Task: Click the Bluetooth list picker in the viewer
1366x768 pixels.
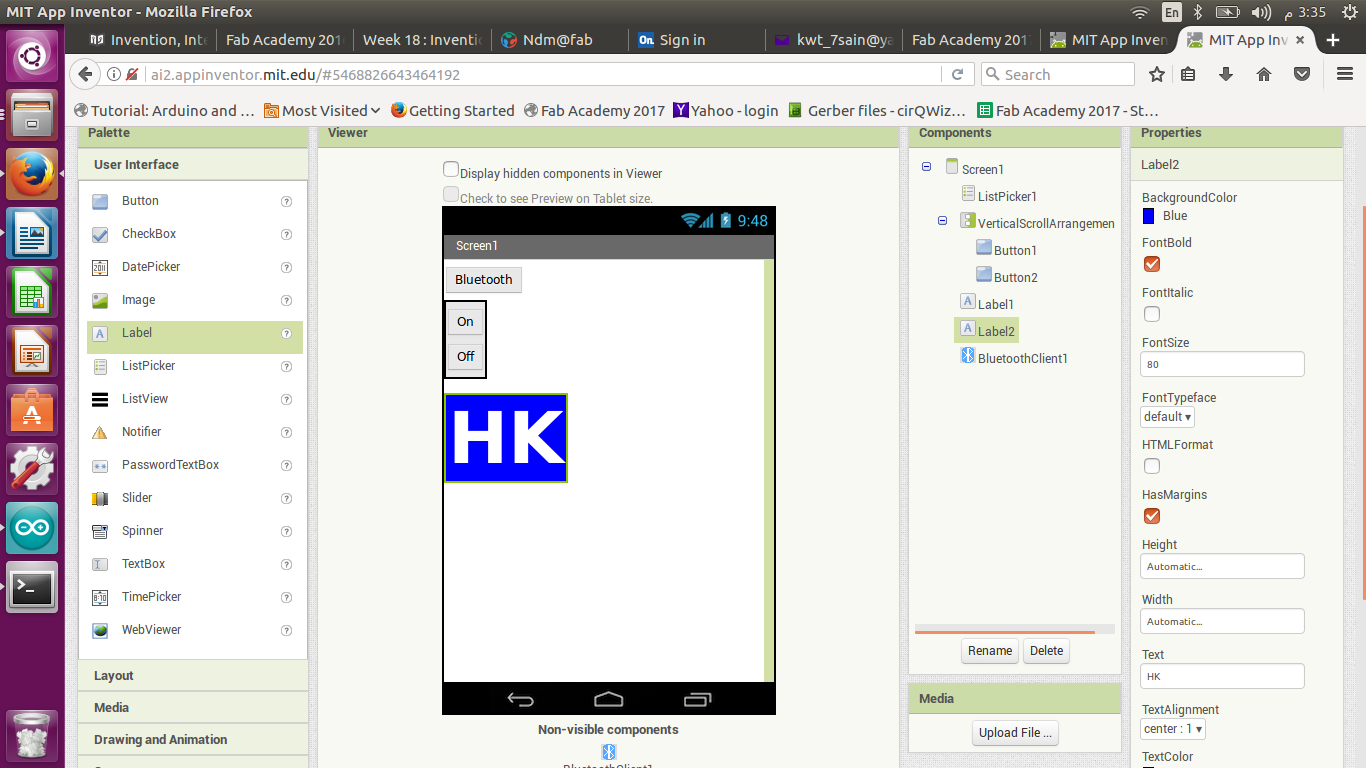Action: [484, 280]
